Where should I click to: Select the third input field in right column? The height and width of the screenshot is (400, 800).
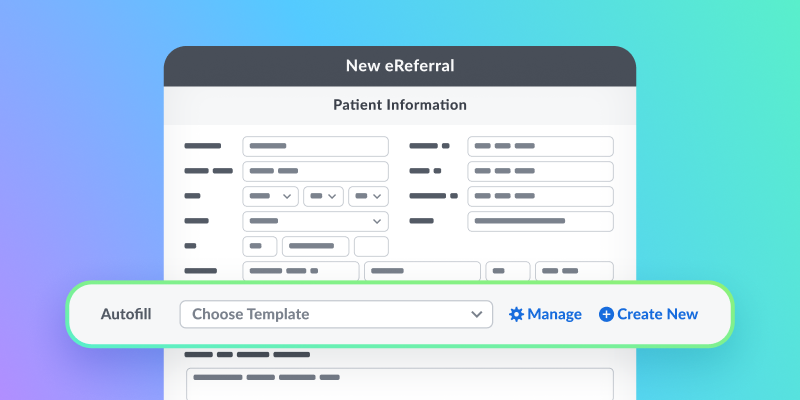pyautogui.click(x=540, y=196)
